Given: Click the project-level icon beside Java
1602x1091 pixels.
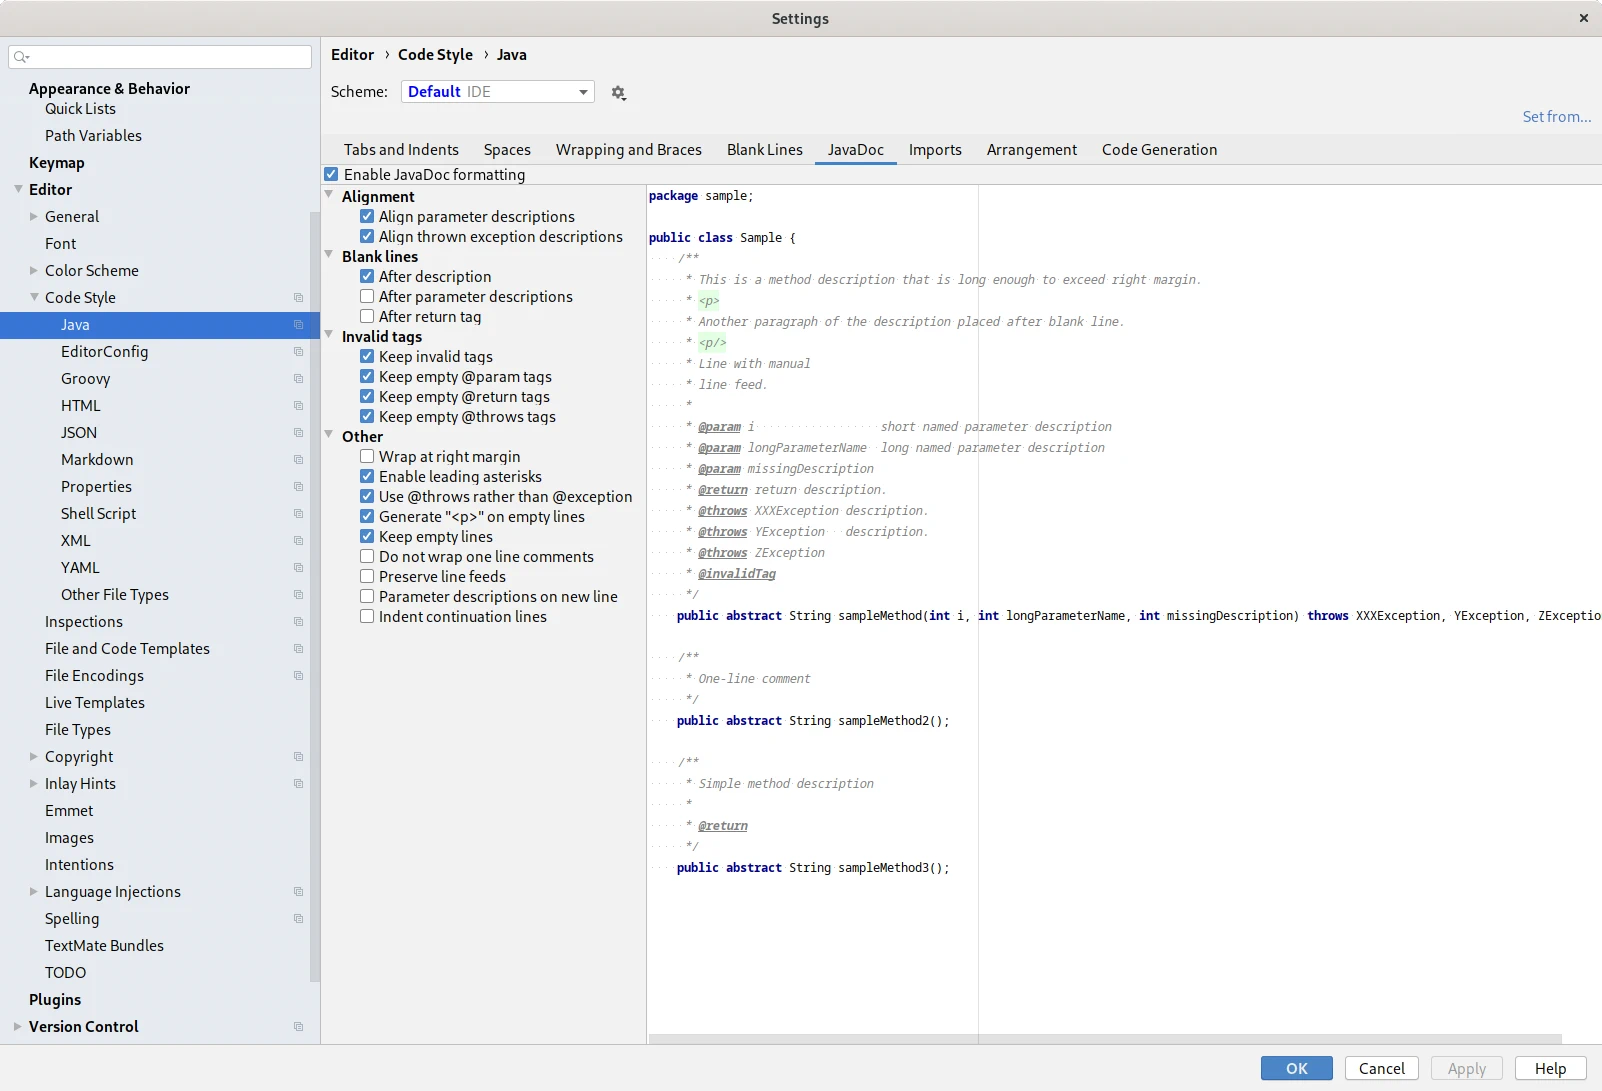Looking at the screenshot, I should coord(298,325).
